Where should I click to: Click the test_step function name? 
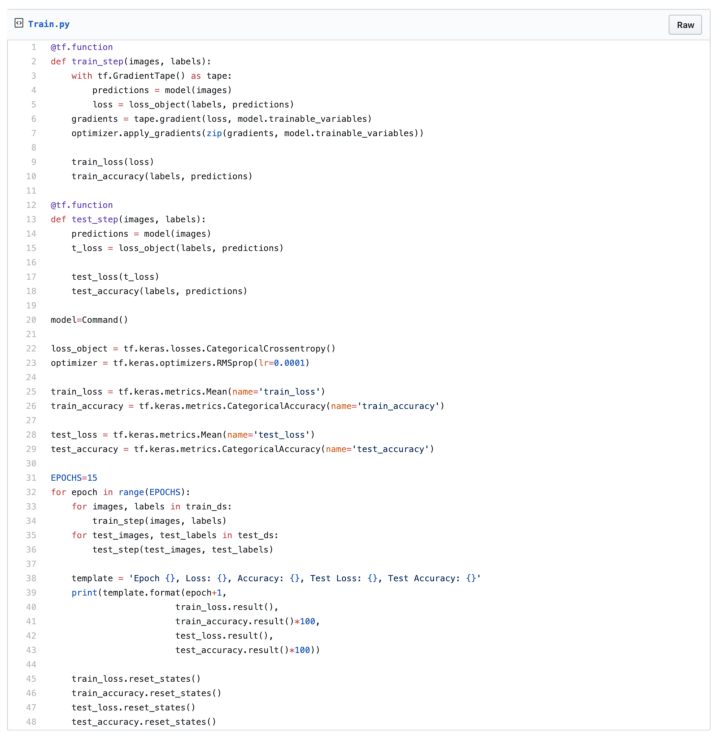click(x=95, y=220)
